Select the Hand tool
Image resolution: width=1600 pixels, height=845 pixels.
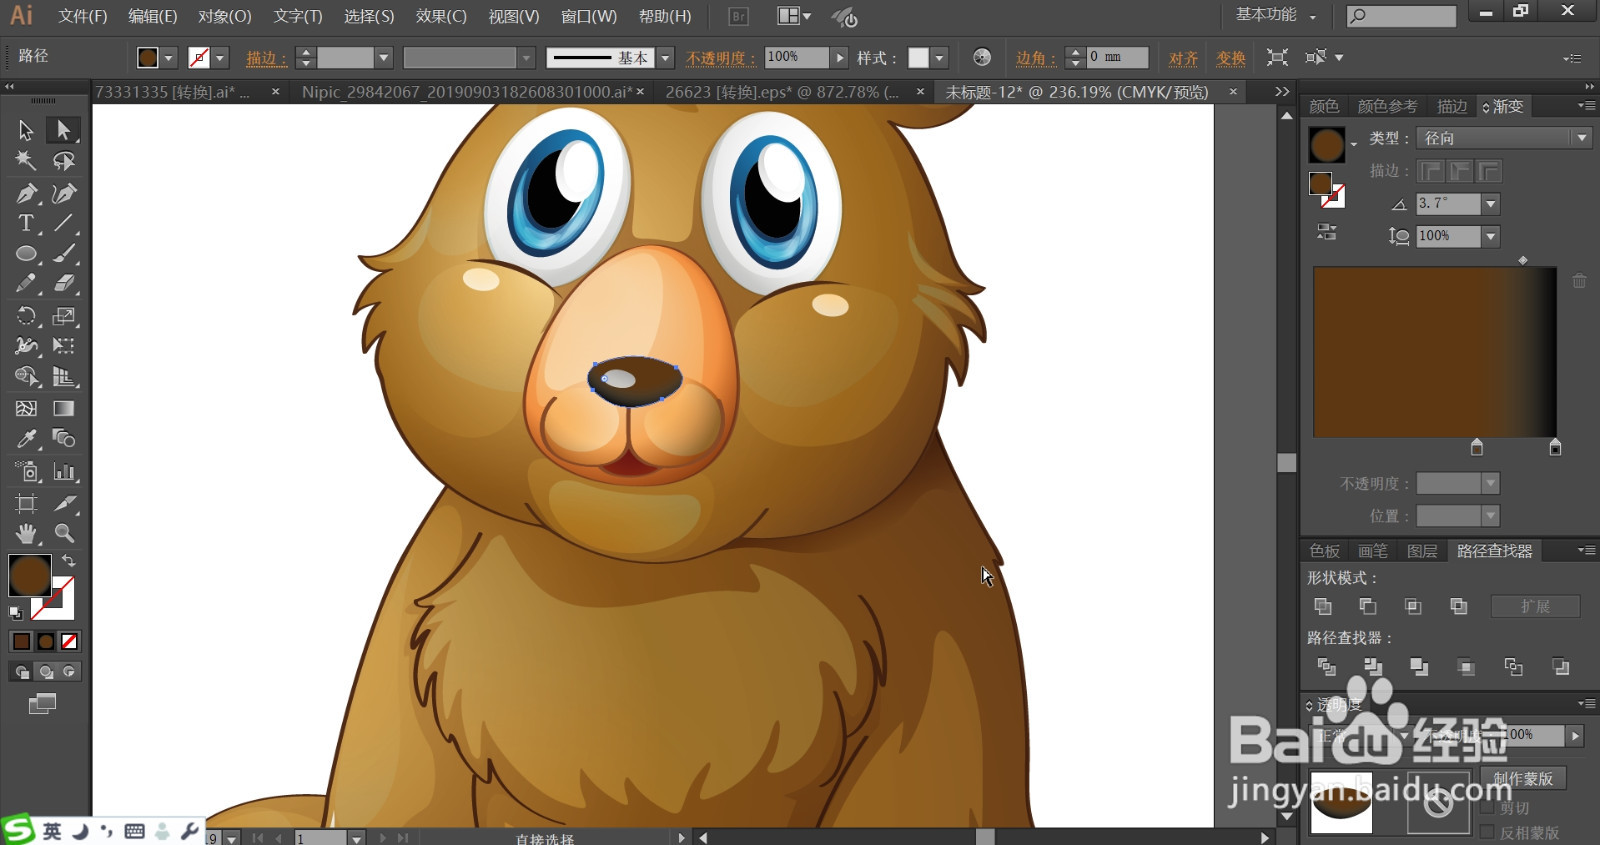26,533
